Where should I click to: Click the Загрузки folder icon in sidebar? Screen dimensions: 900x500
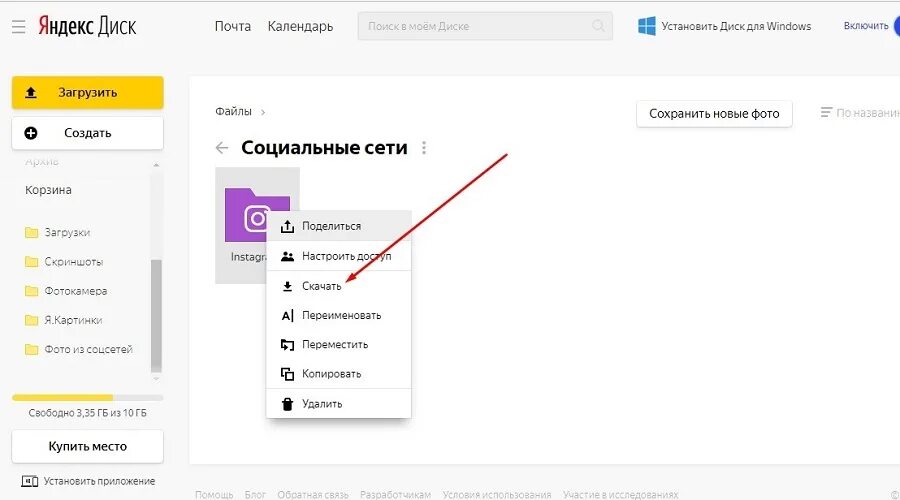[x=32, y=232]
